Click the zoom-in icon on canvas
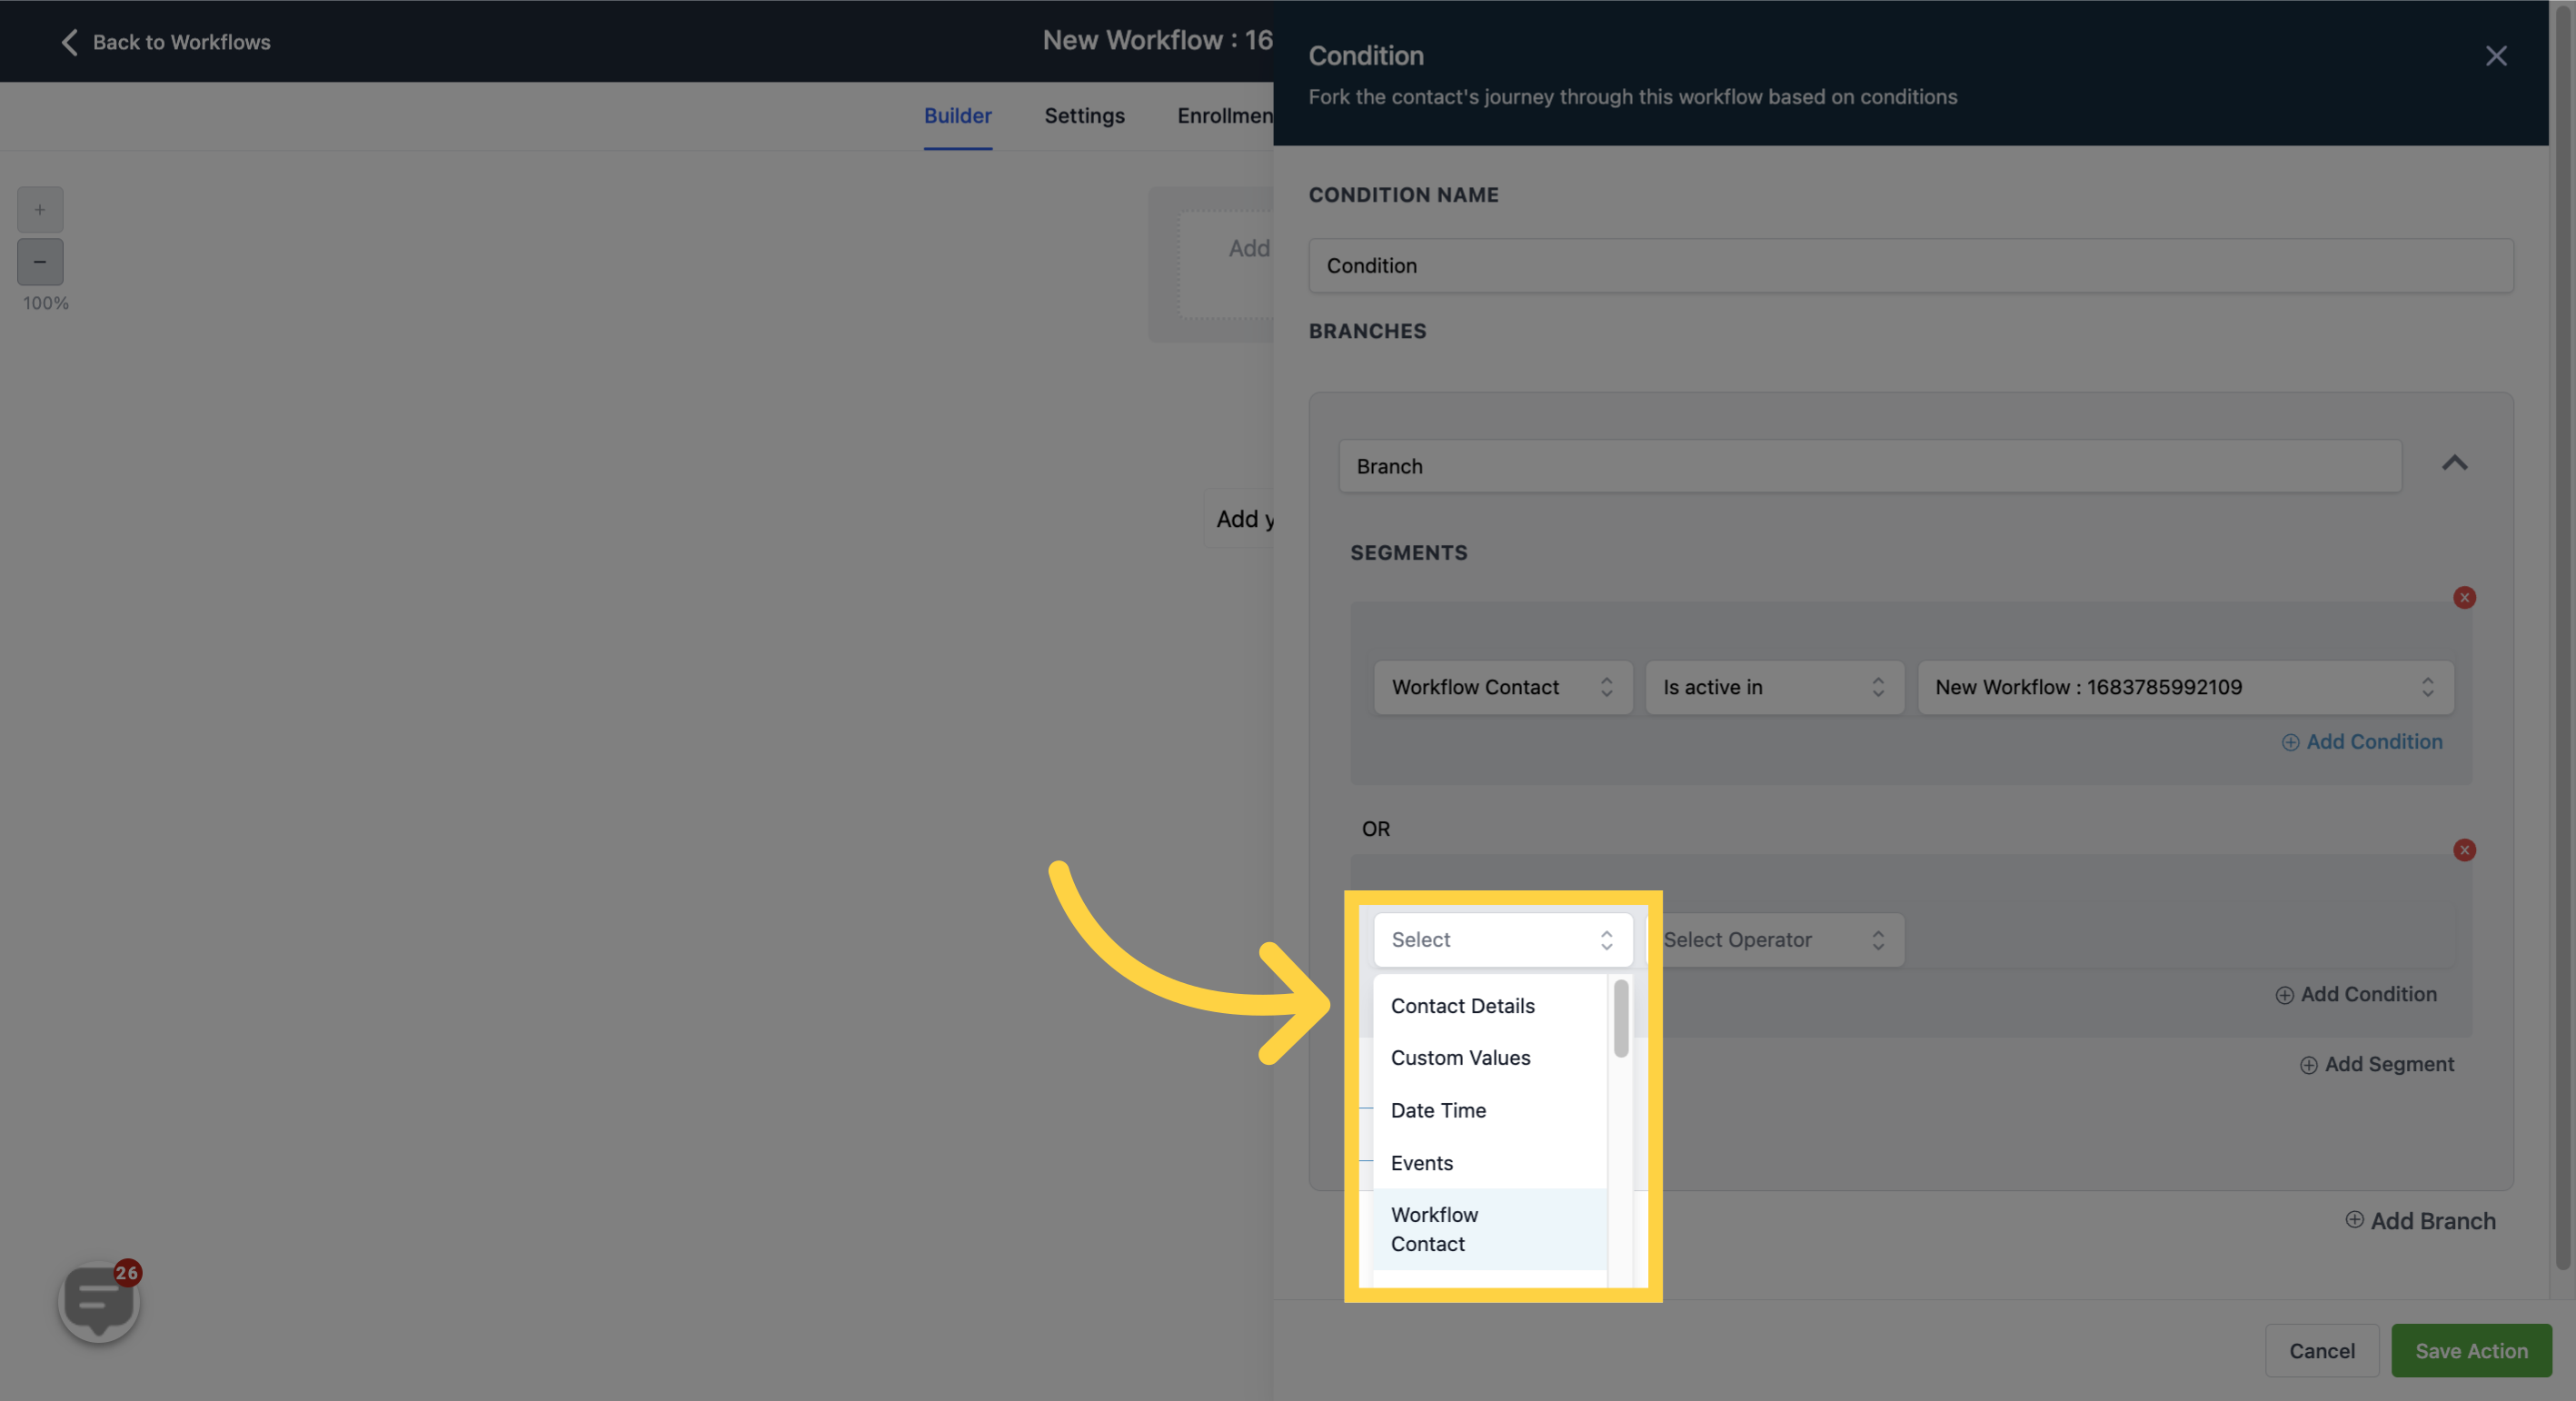The height and width of the screenshot is (1401, 2576). click(x=40, y=209)
